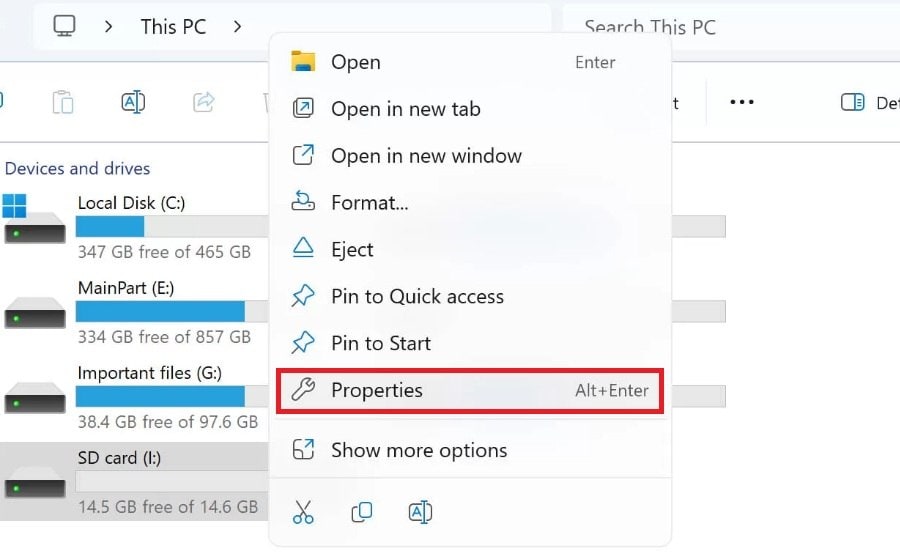Click the cut icon in context menu
Screen dimensions: 900x556
tap(302, 512)
